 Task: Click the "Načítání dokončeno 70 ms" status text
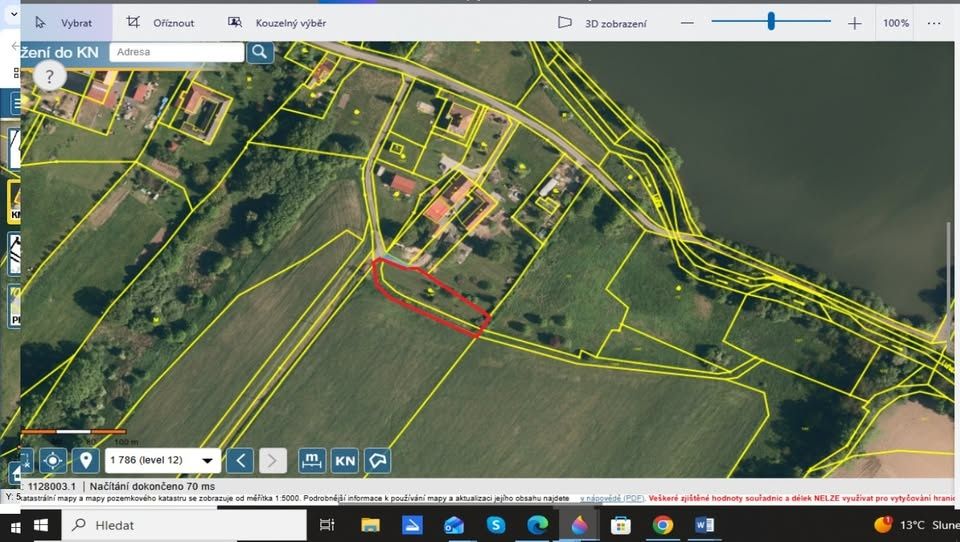[152, 486]
